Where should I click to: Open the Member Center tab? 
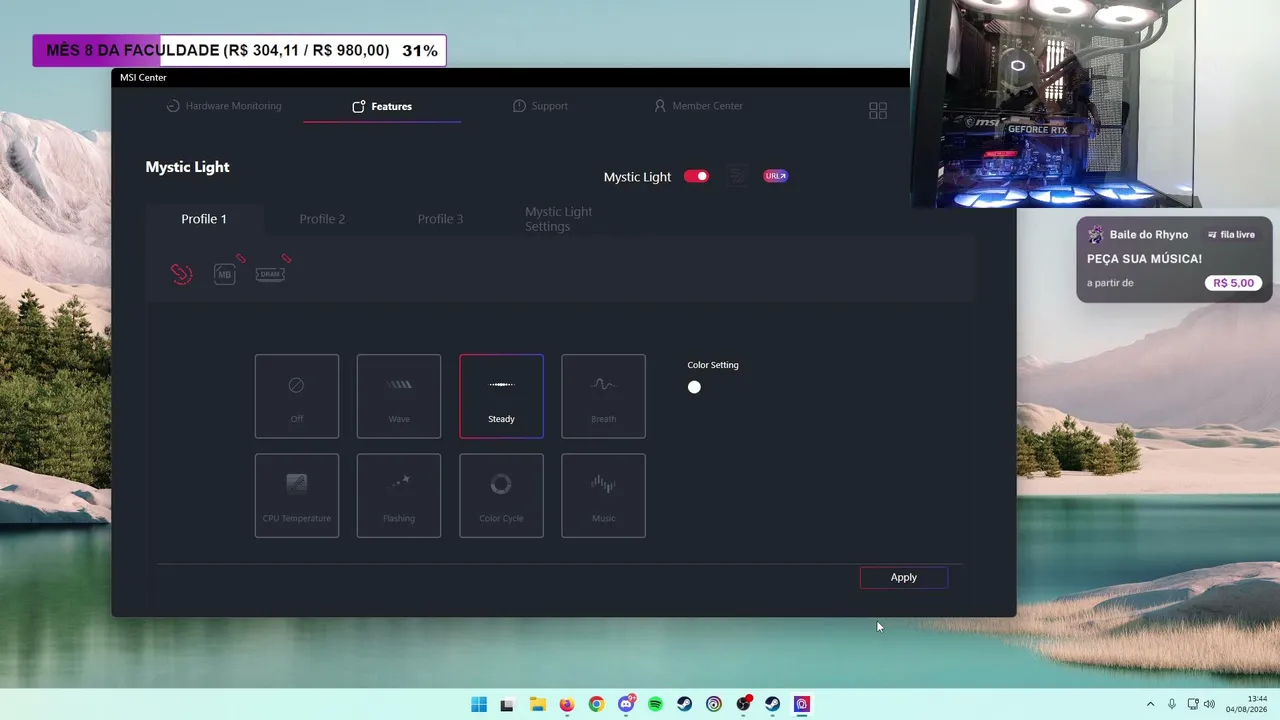(698, 106)
